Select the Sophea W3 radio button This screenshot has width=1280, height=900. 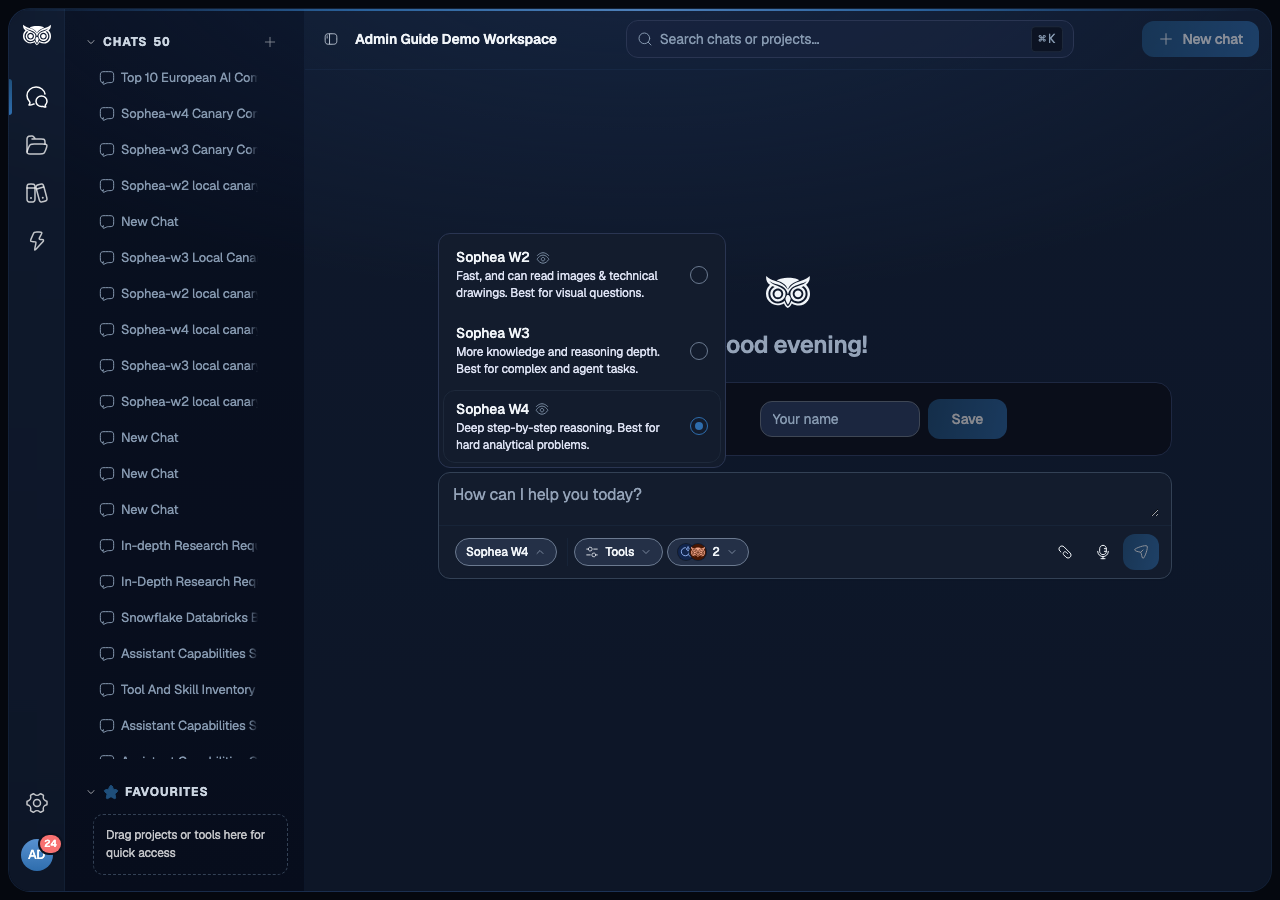click(699, 351)
